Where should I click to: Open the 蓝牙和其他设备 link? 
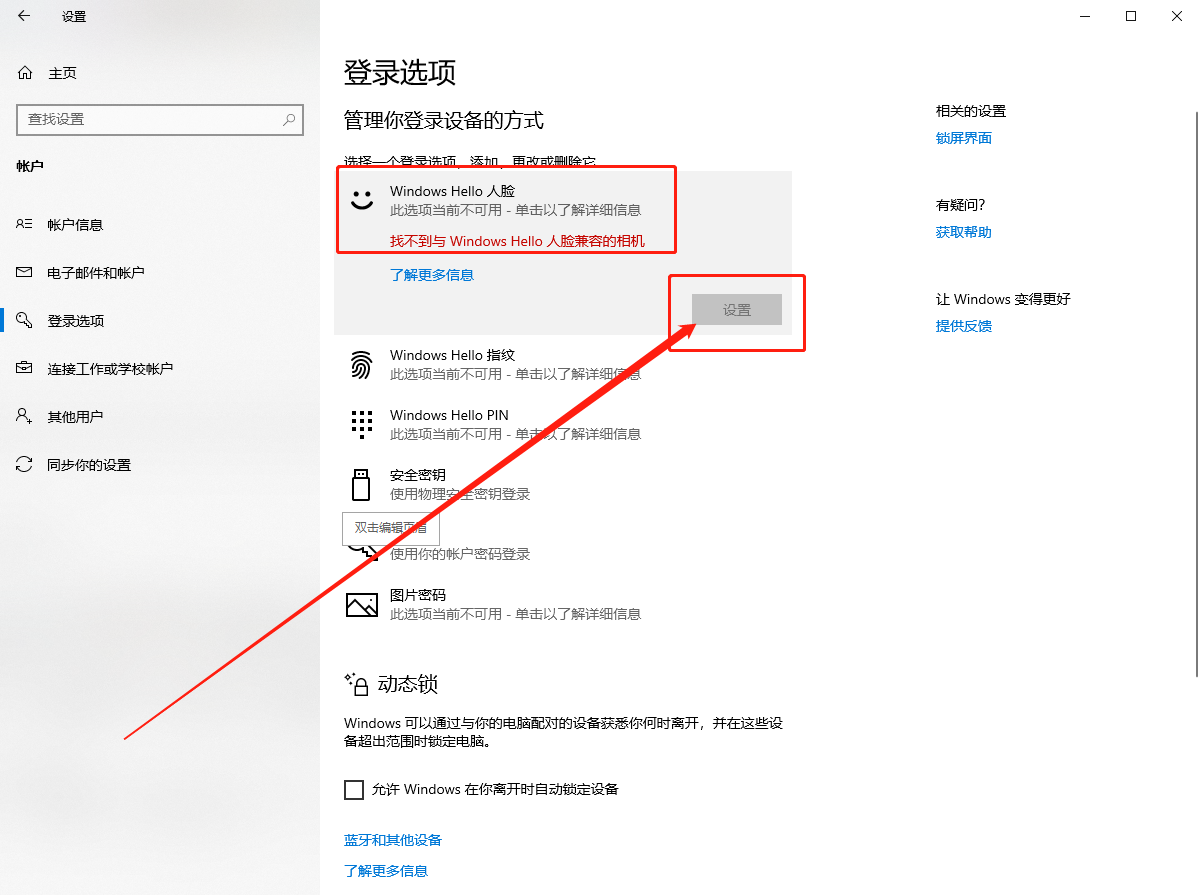tap(392, 840)
